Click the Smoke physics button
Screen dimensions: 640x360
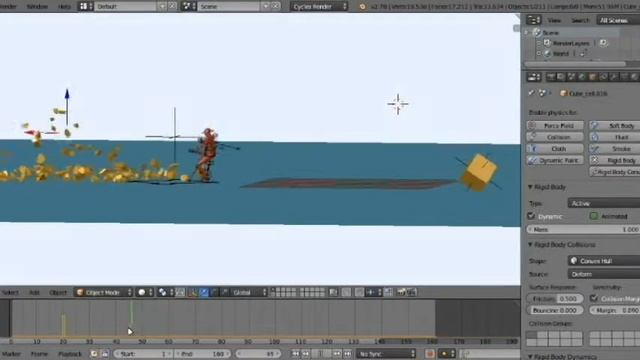(x=615, y=149)
